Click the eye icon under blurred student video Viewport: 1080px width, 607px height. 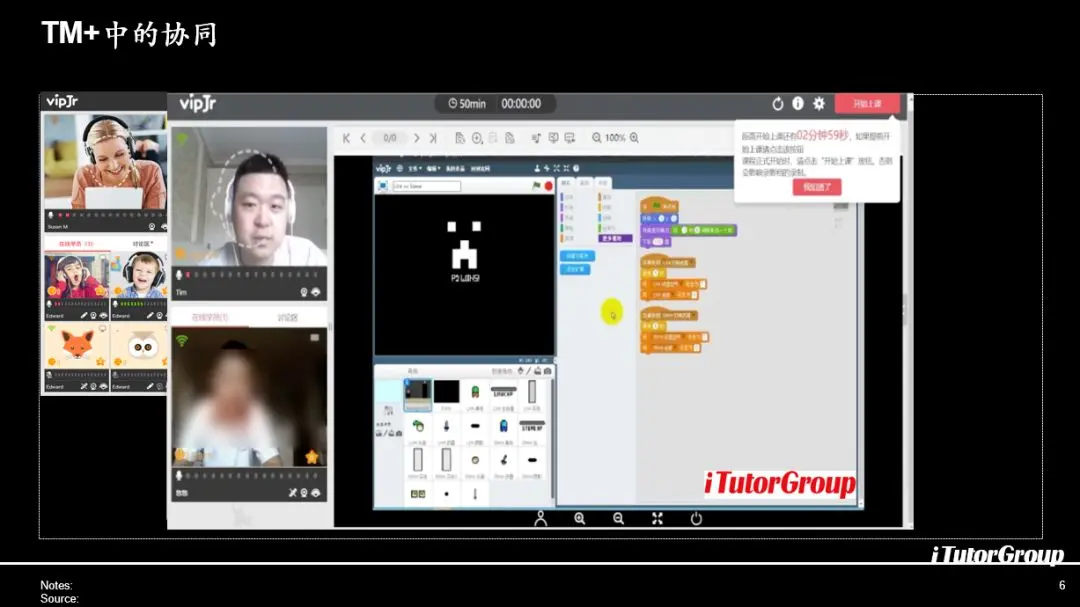pyautogui.click(x=315, y=493)
